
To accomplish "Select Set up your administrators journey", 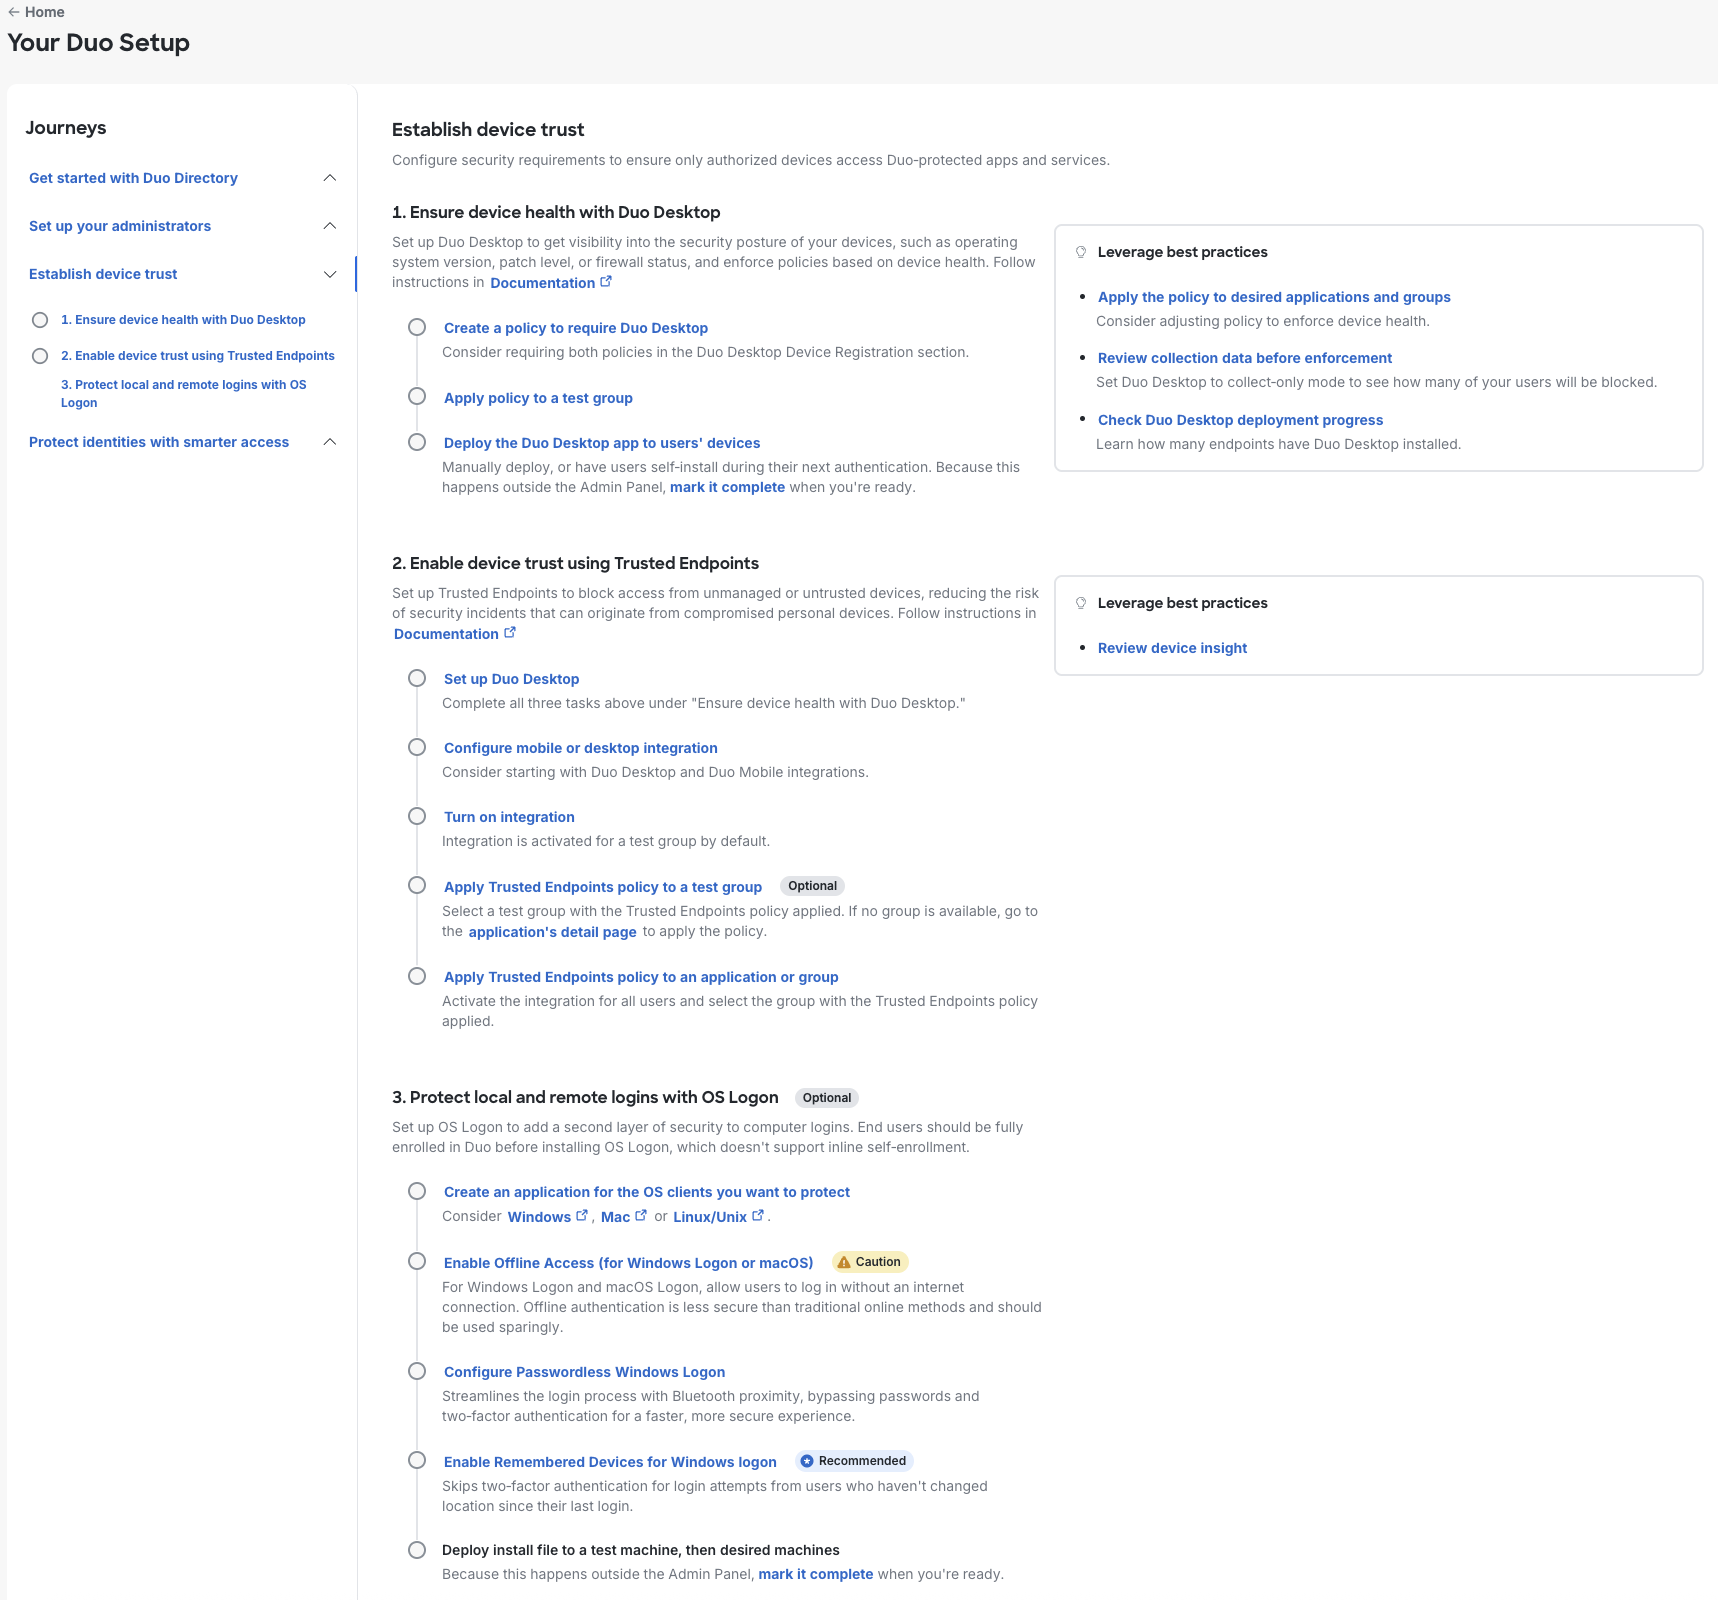I will [120, 226].
